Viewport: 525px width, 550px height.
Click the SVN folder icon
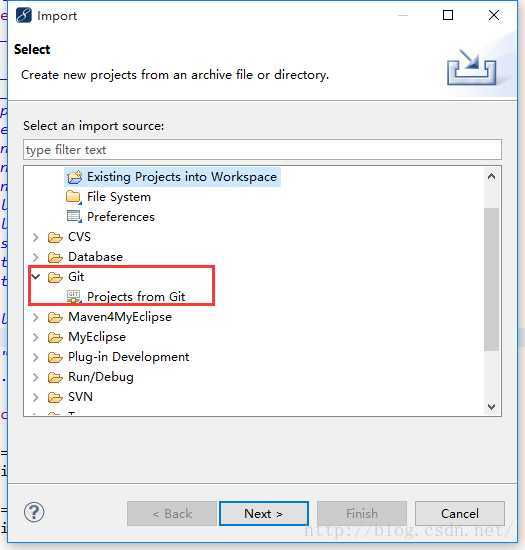click(55, 397)
